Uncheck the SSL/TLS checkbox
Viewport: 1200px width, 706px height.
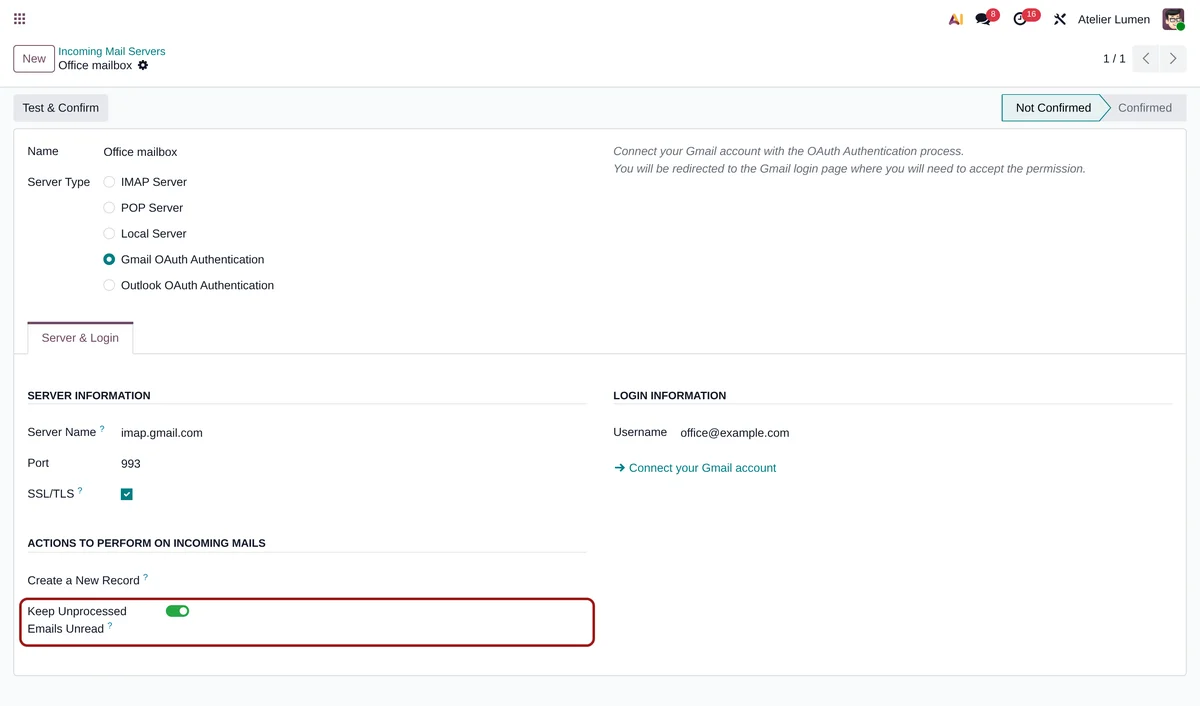coord(127,494)
